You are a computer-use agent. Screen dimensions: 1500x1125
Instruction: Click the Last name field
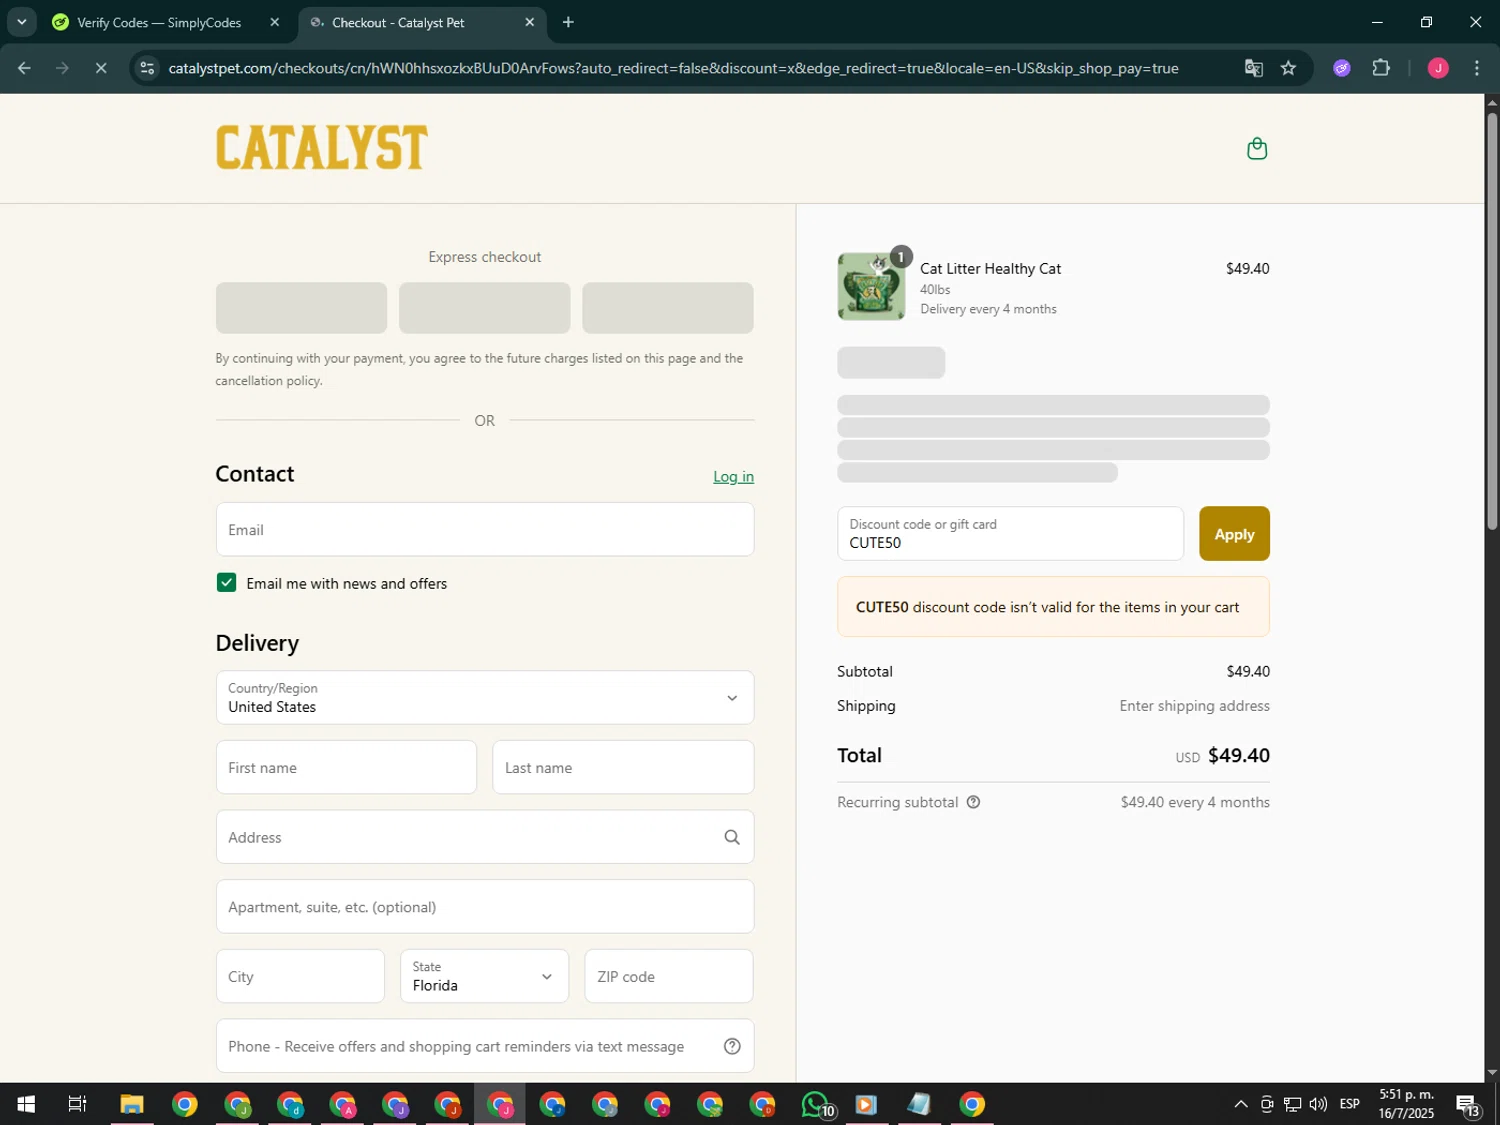[623, 768]
